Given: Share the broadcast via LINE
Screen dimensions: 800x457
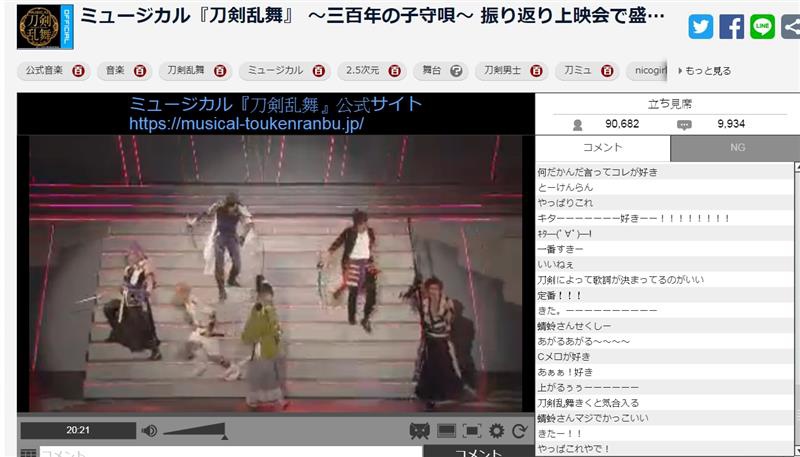Looking at the screenshot, I should tap(762, 26).
